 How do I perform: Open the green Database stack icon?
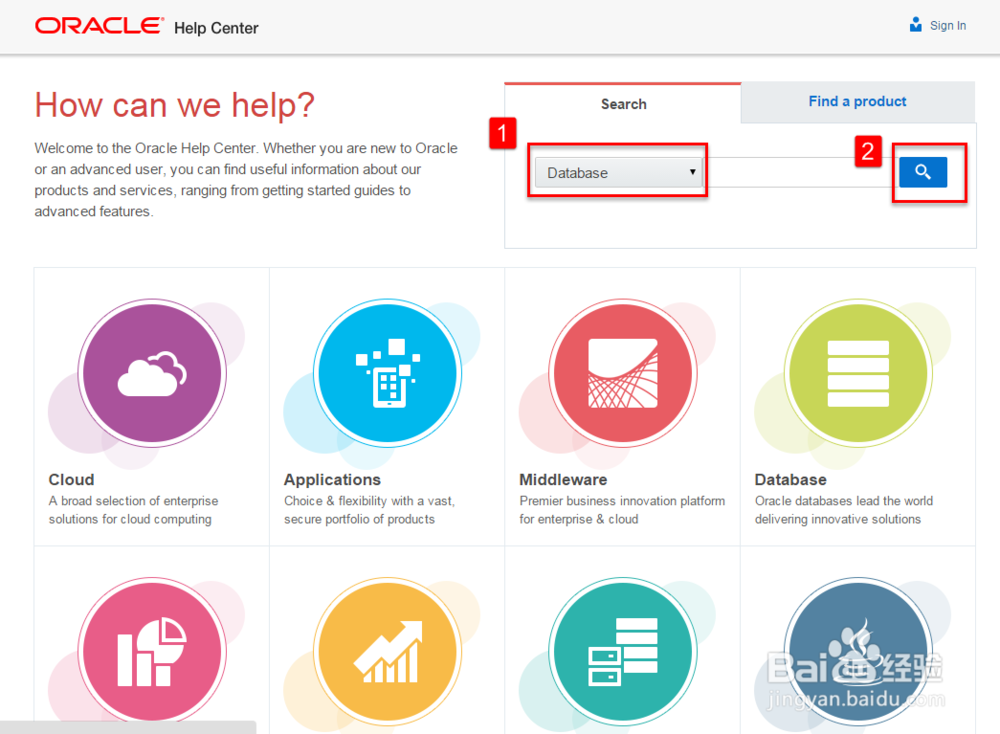858,373
